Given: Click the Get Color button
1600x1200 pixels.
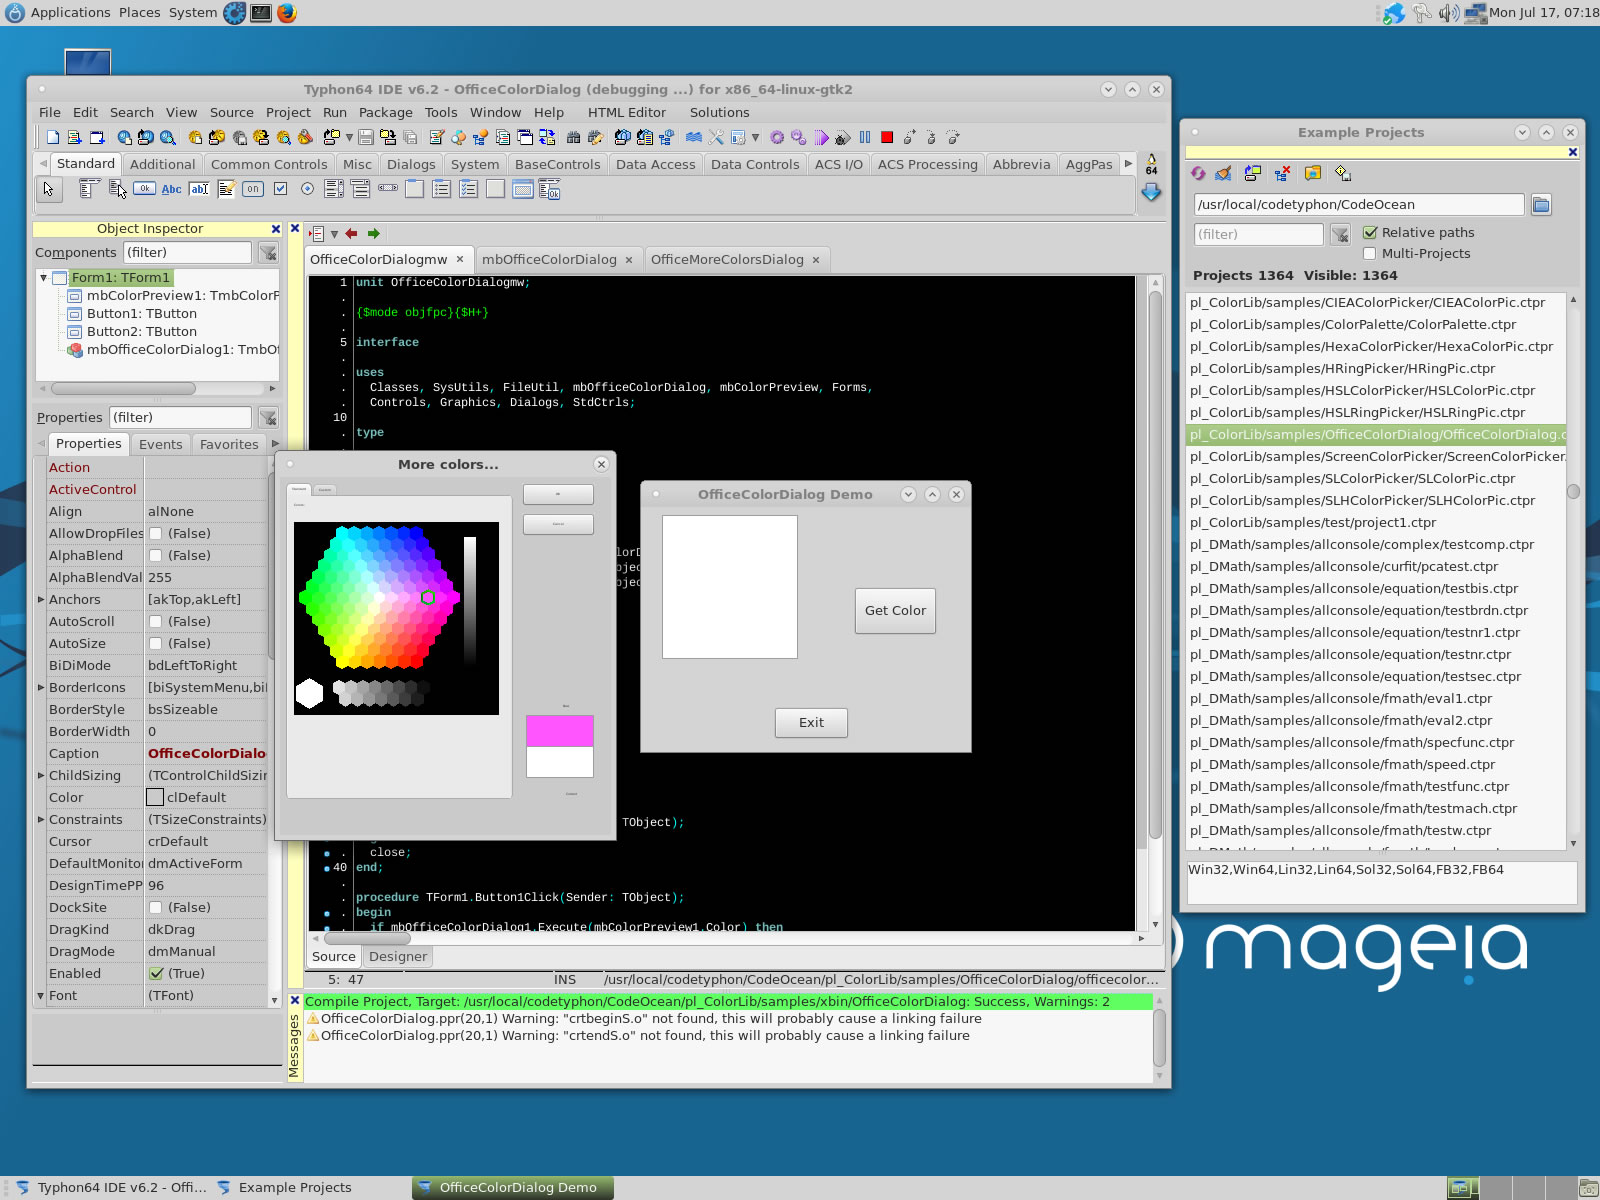Looking at the screenshot, I should click(896, 611).
